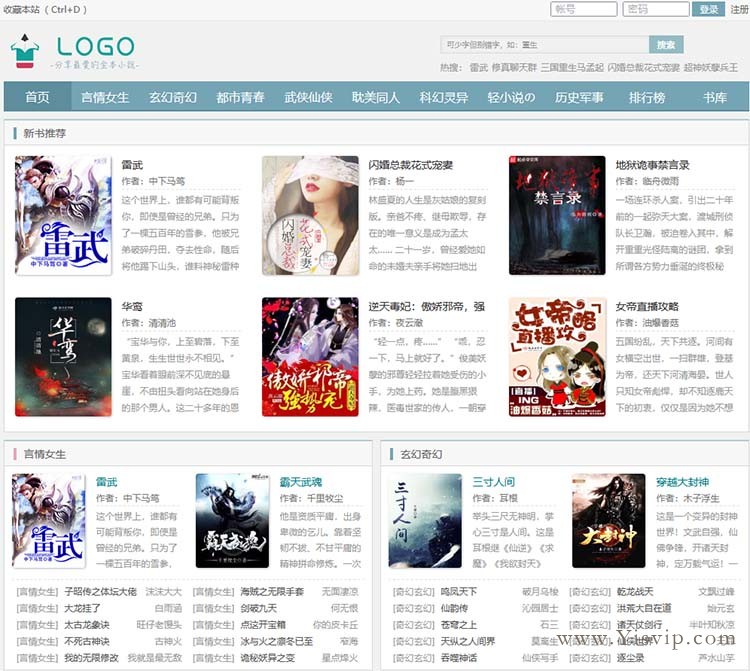The height and width of the screenshot is (671, 750).
Task: Switch to the 书库 navigation tab
Action: click(x=714, y=97)
